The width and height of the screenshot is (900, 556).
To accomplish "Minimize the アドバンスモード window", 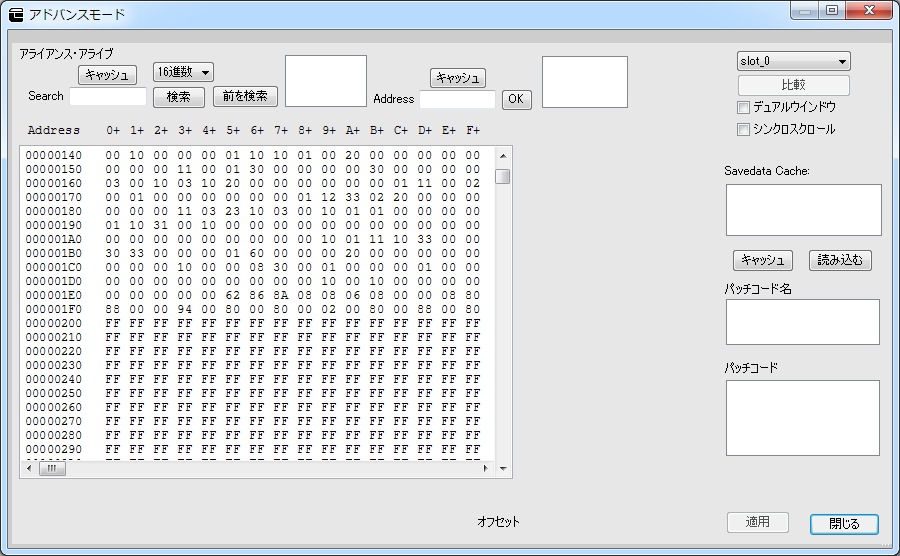I will (805, 11).
